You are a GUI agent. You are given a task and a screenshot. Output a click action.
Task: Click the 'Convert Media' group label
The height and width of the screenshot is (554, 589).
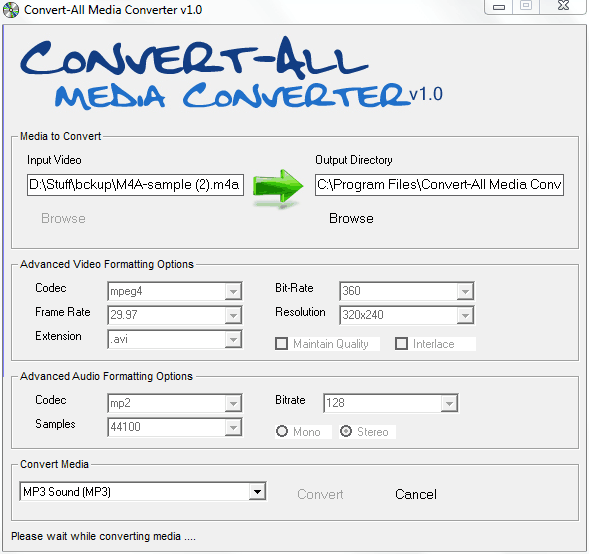coord(54,464)
